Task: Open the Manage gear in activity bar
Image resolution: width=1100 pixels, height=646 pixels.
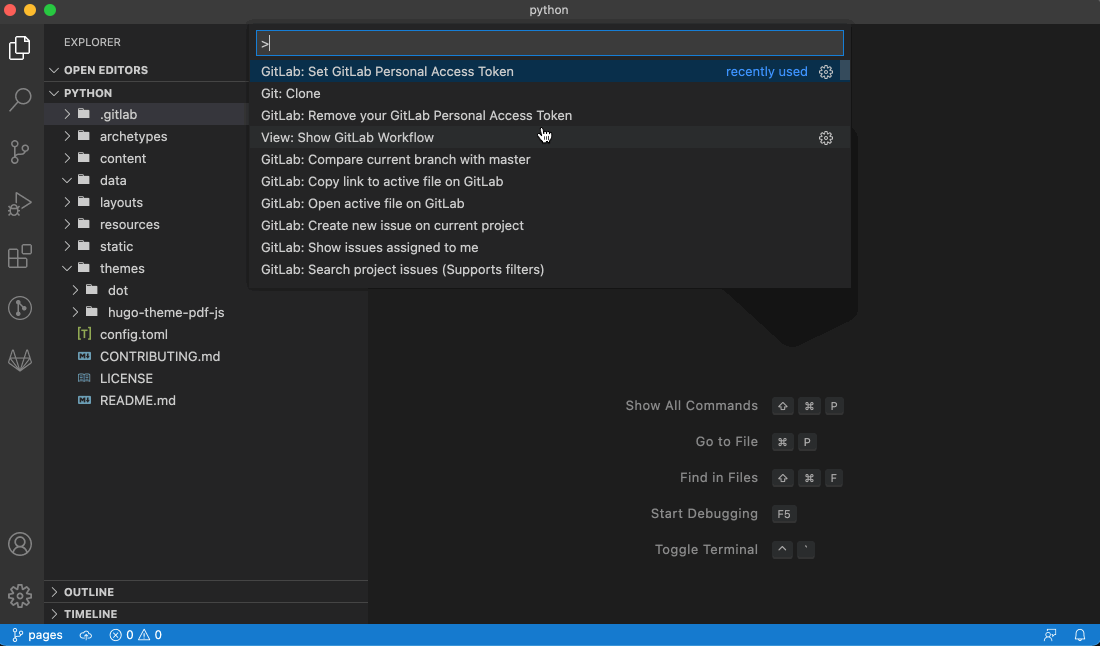Action: tap(20, 595)
